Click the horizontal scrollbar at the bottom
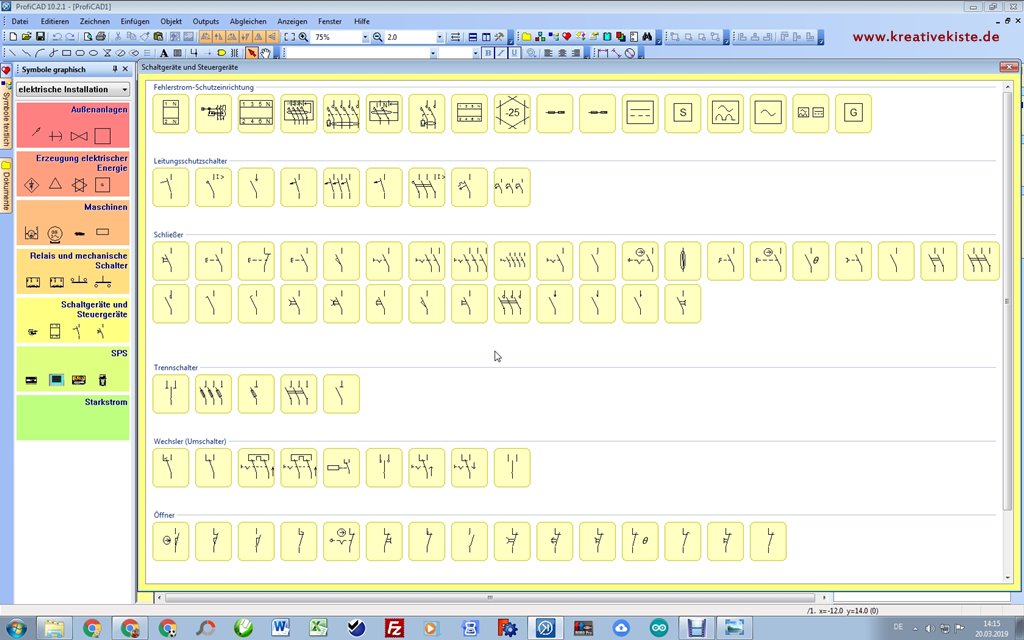Screen dimensions: 1024x640 [x=488, y=598]
